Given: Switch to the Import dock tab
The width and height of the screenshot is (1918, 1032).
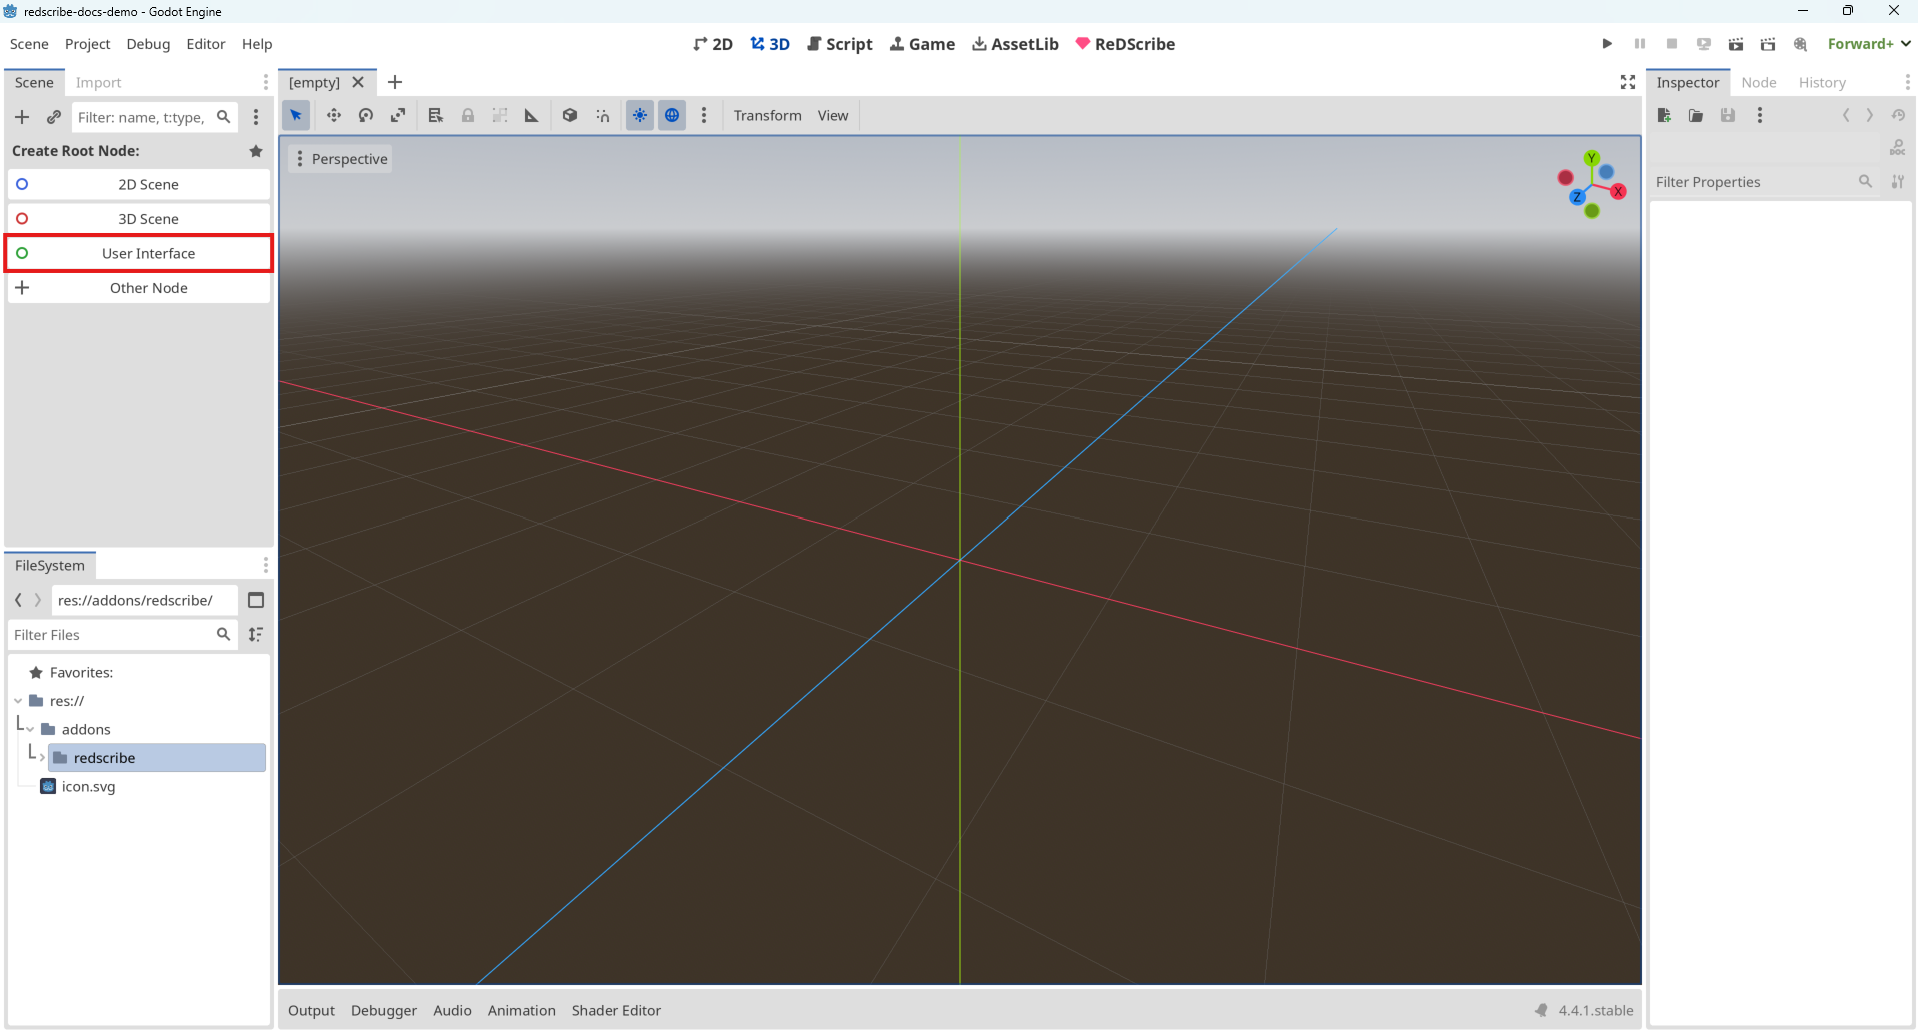Looking at the screenshot, I should [x=98, y=83].
